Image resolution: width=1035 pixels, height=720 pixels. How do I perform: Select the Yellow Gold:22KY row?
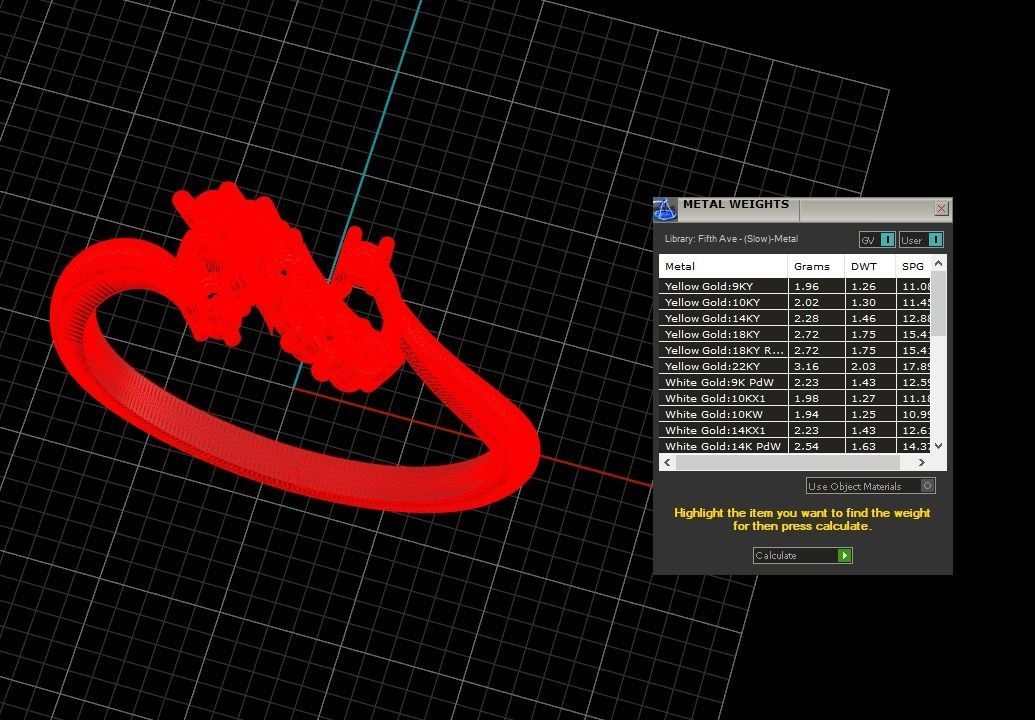click(x=795, y=366)
